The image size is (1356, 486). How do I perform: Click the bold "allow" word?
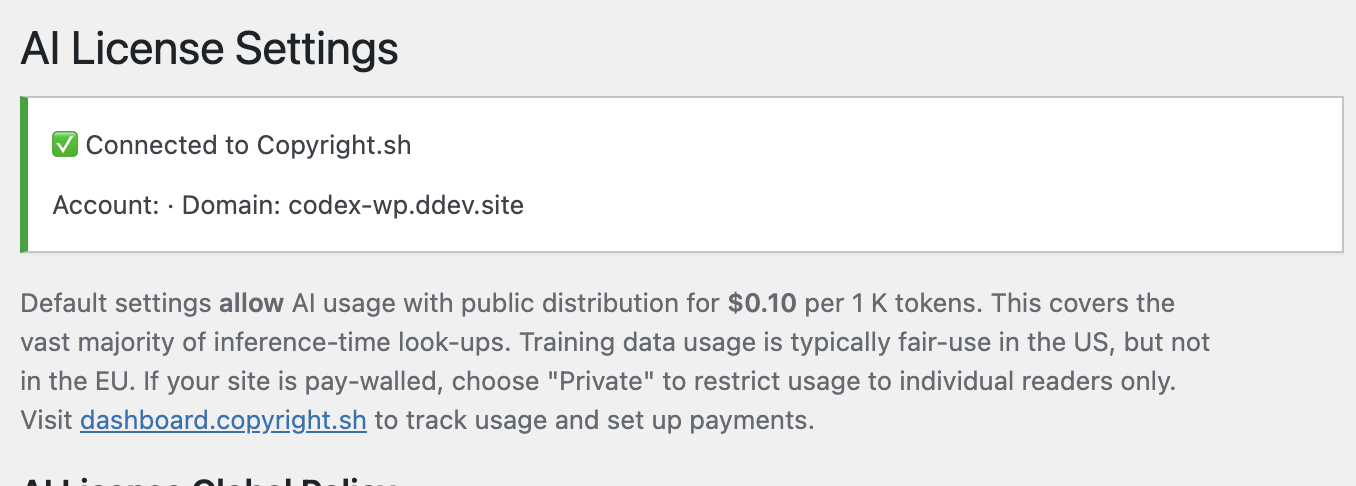tap(252, 303)
